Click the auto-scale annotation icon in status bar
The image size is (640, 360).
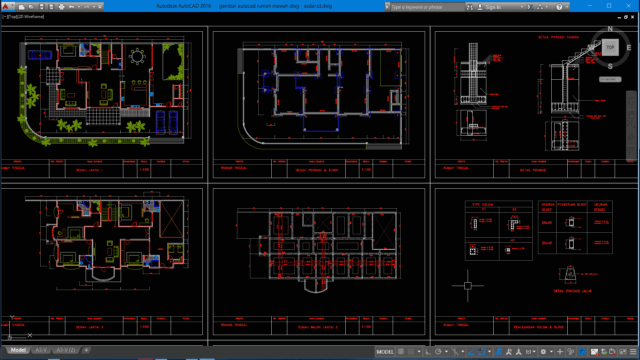pos(509,351)
